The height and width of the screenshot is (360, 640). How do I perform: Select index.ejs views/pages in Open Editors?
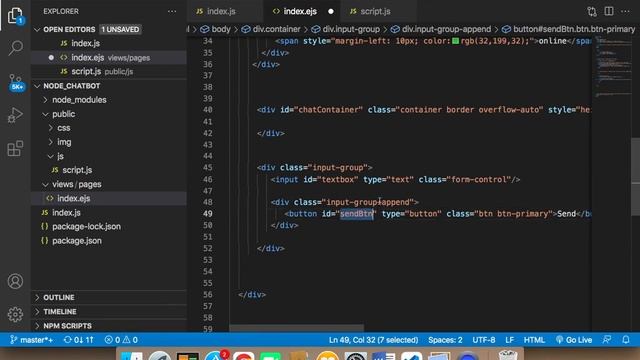110,58
